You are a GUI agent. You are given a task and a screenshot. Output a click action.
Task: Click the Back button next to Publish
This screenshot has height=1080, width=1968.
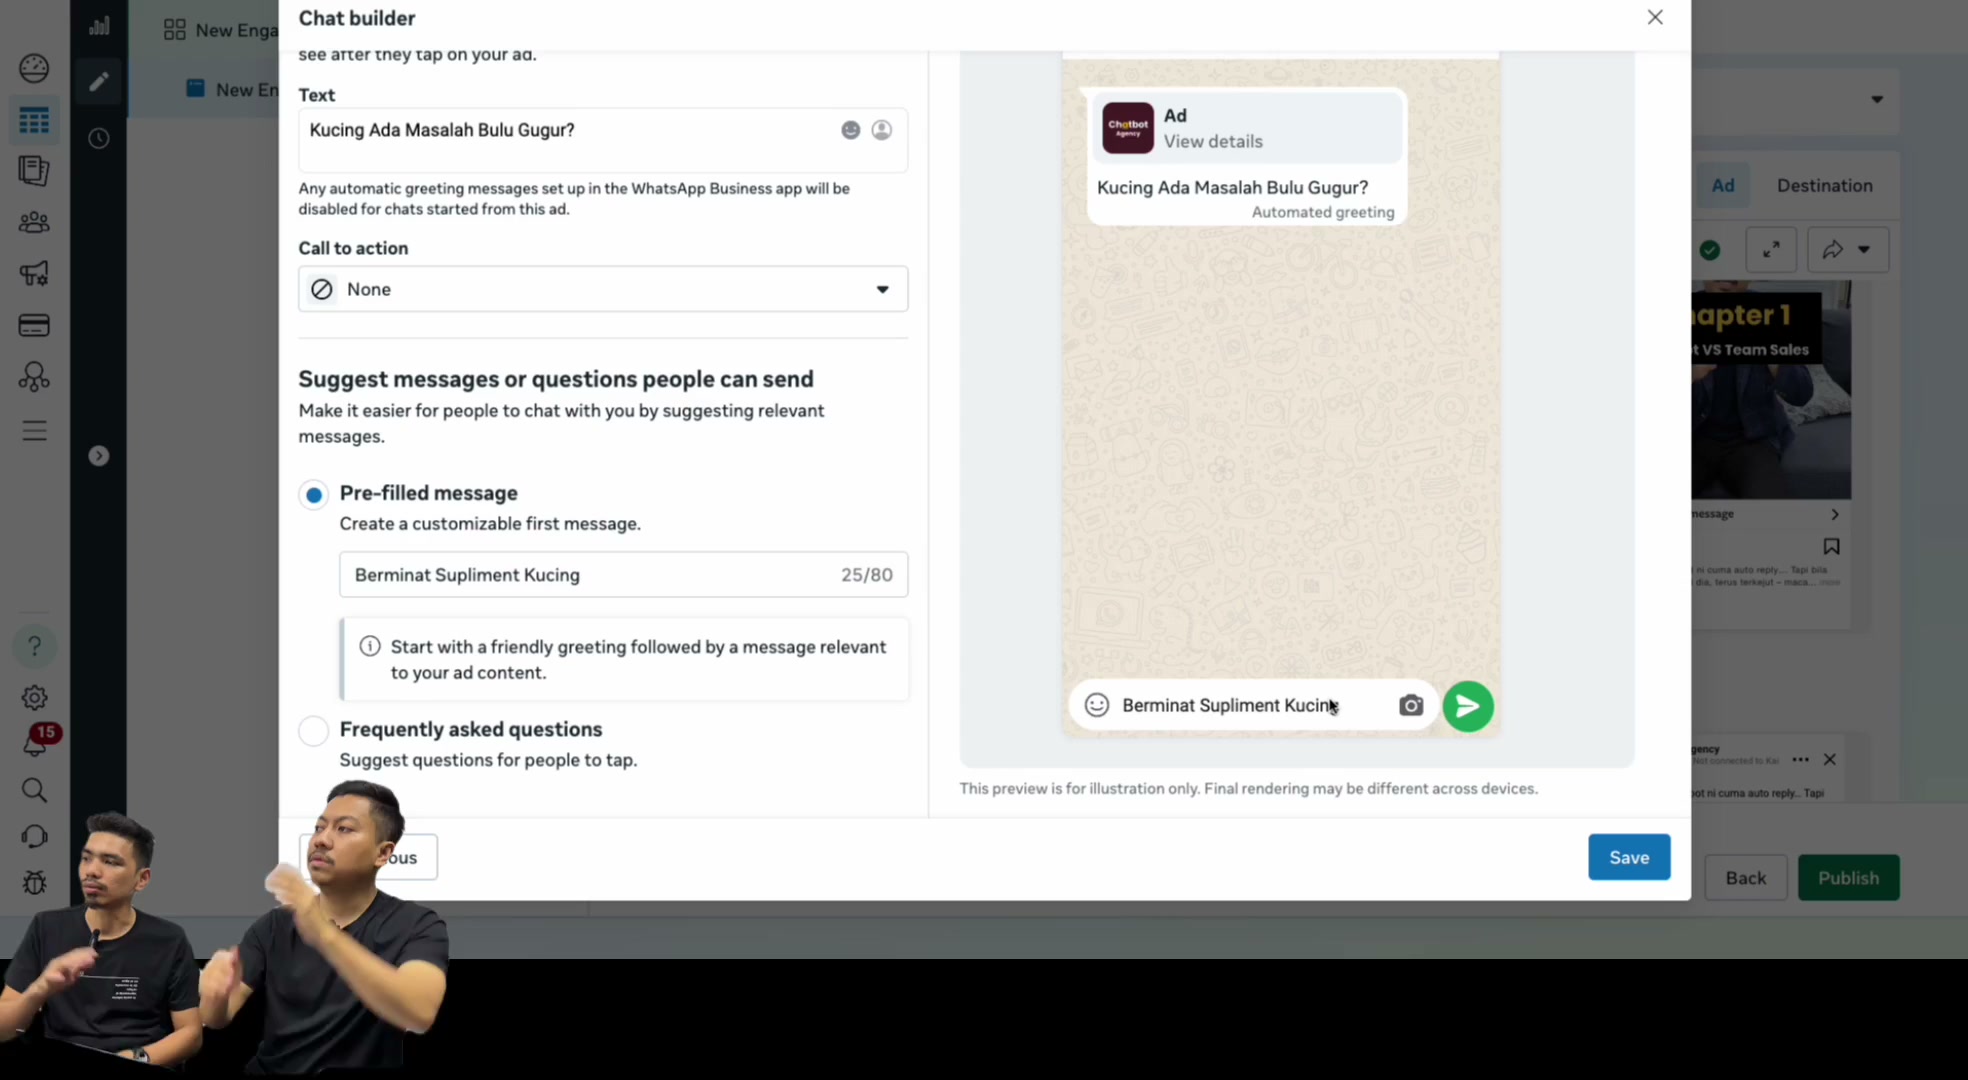1746,877
